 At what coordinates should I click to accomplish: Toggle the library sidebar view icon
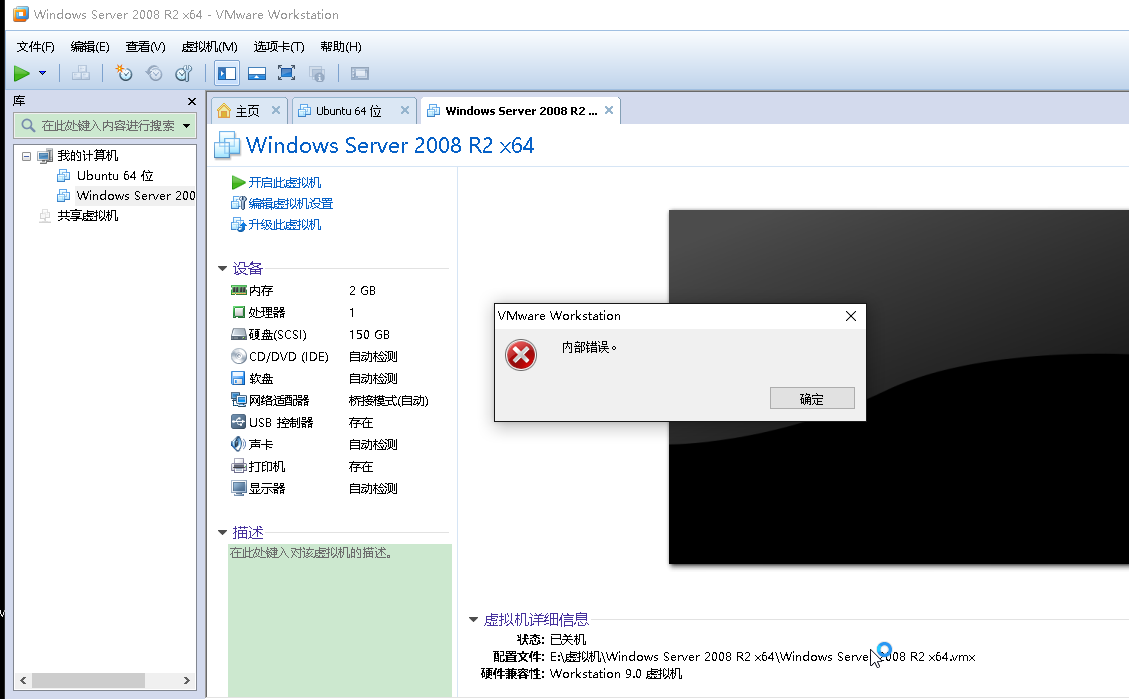227,73
